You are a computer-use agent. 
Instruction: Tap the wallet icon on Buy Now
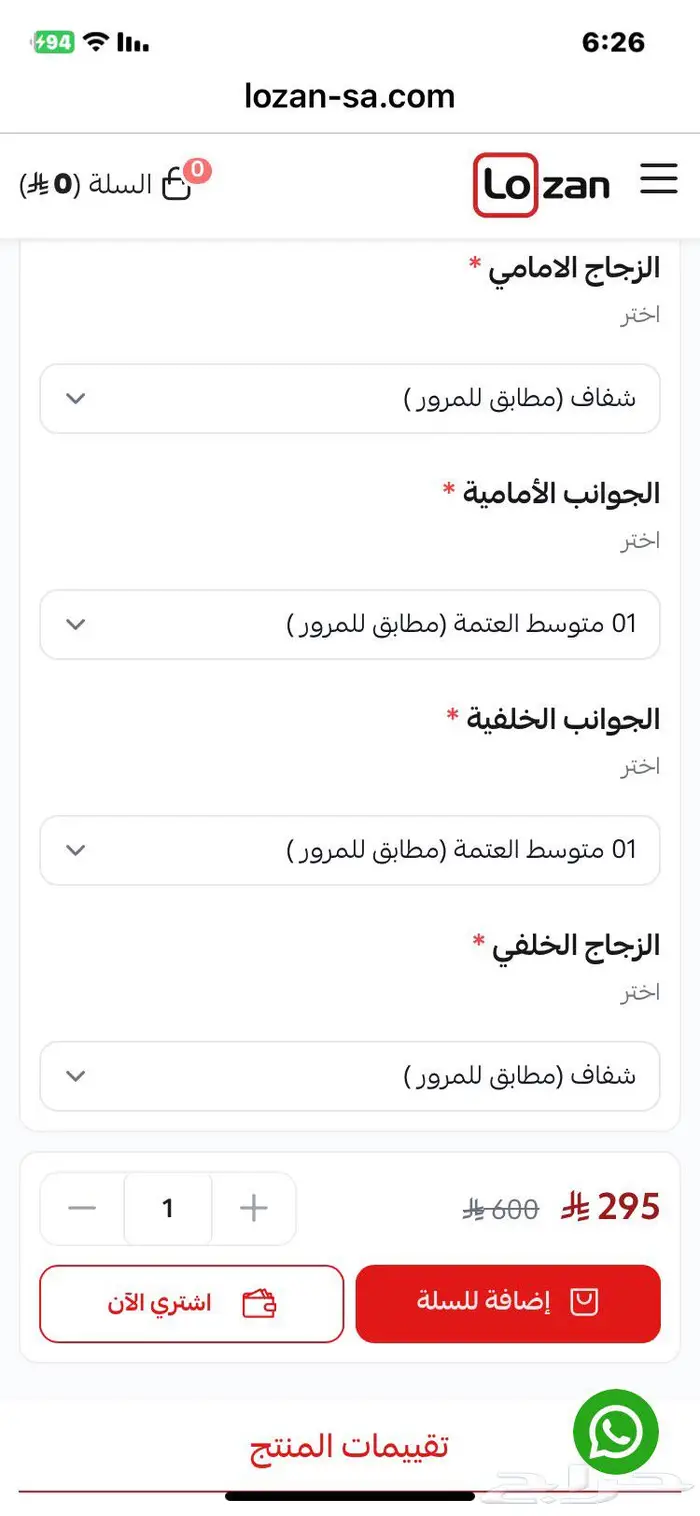click(259, 1304)
